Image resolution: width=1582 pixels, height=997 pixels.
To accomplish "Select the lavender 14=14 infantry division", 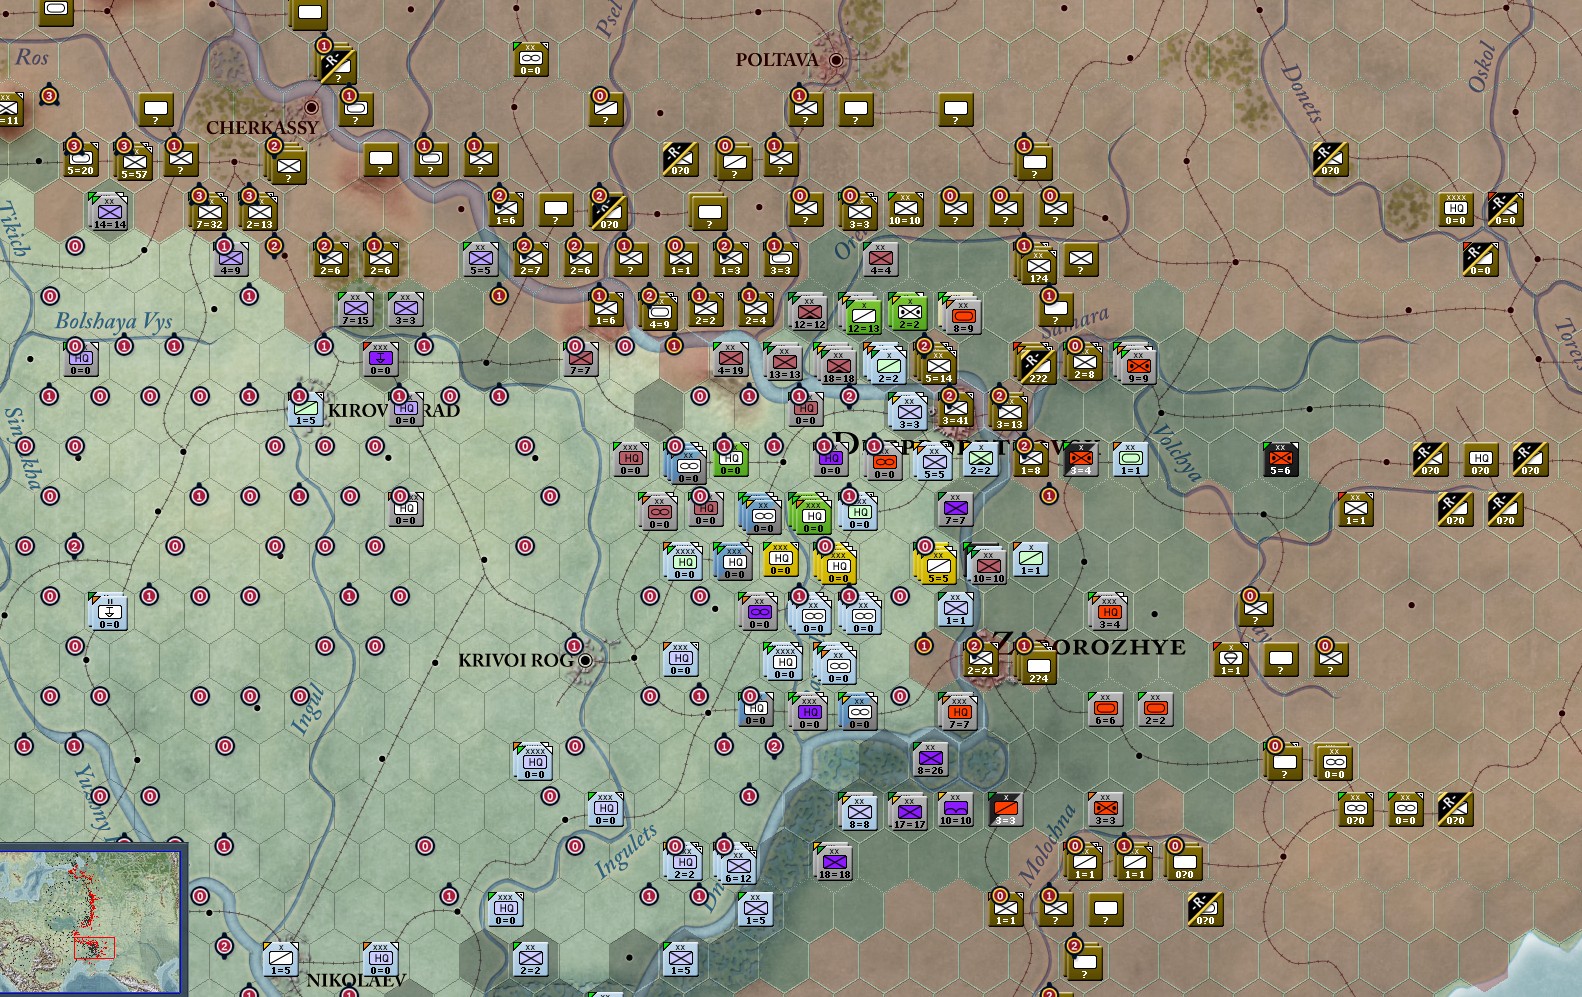I will point(109,213).
